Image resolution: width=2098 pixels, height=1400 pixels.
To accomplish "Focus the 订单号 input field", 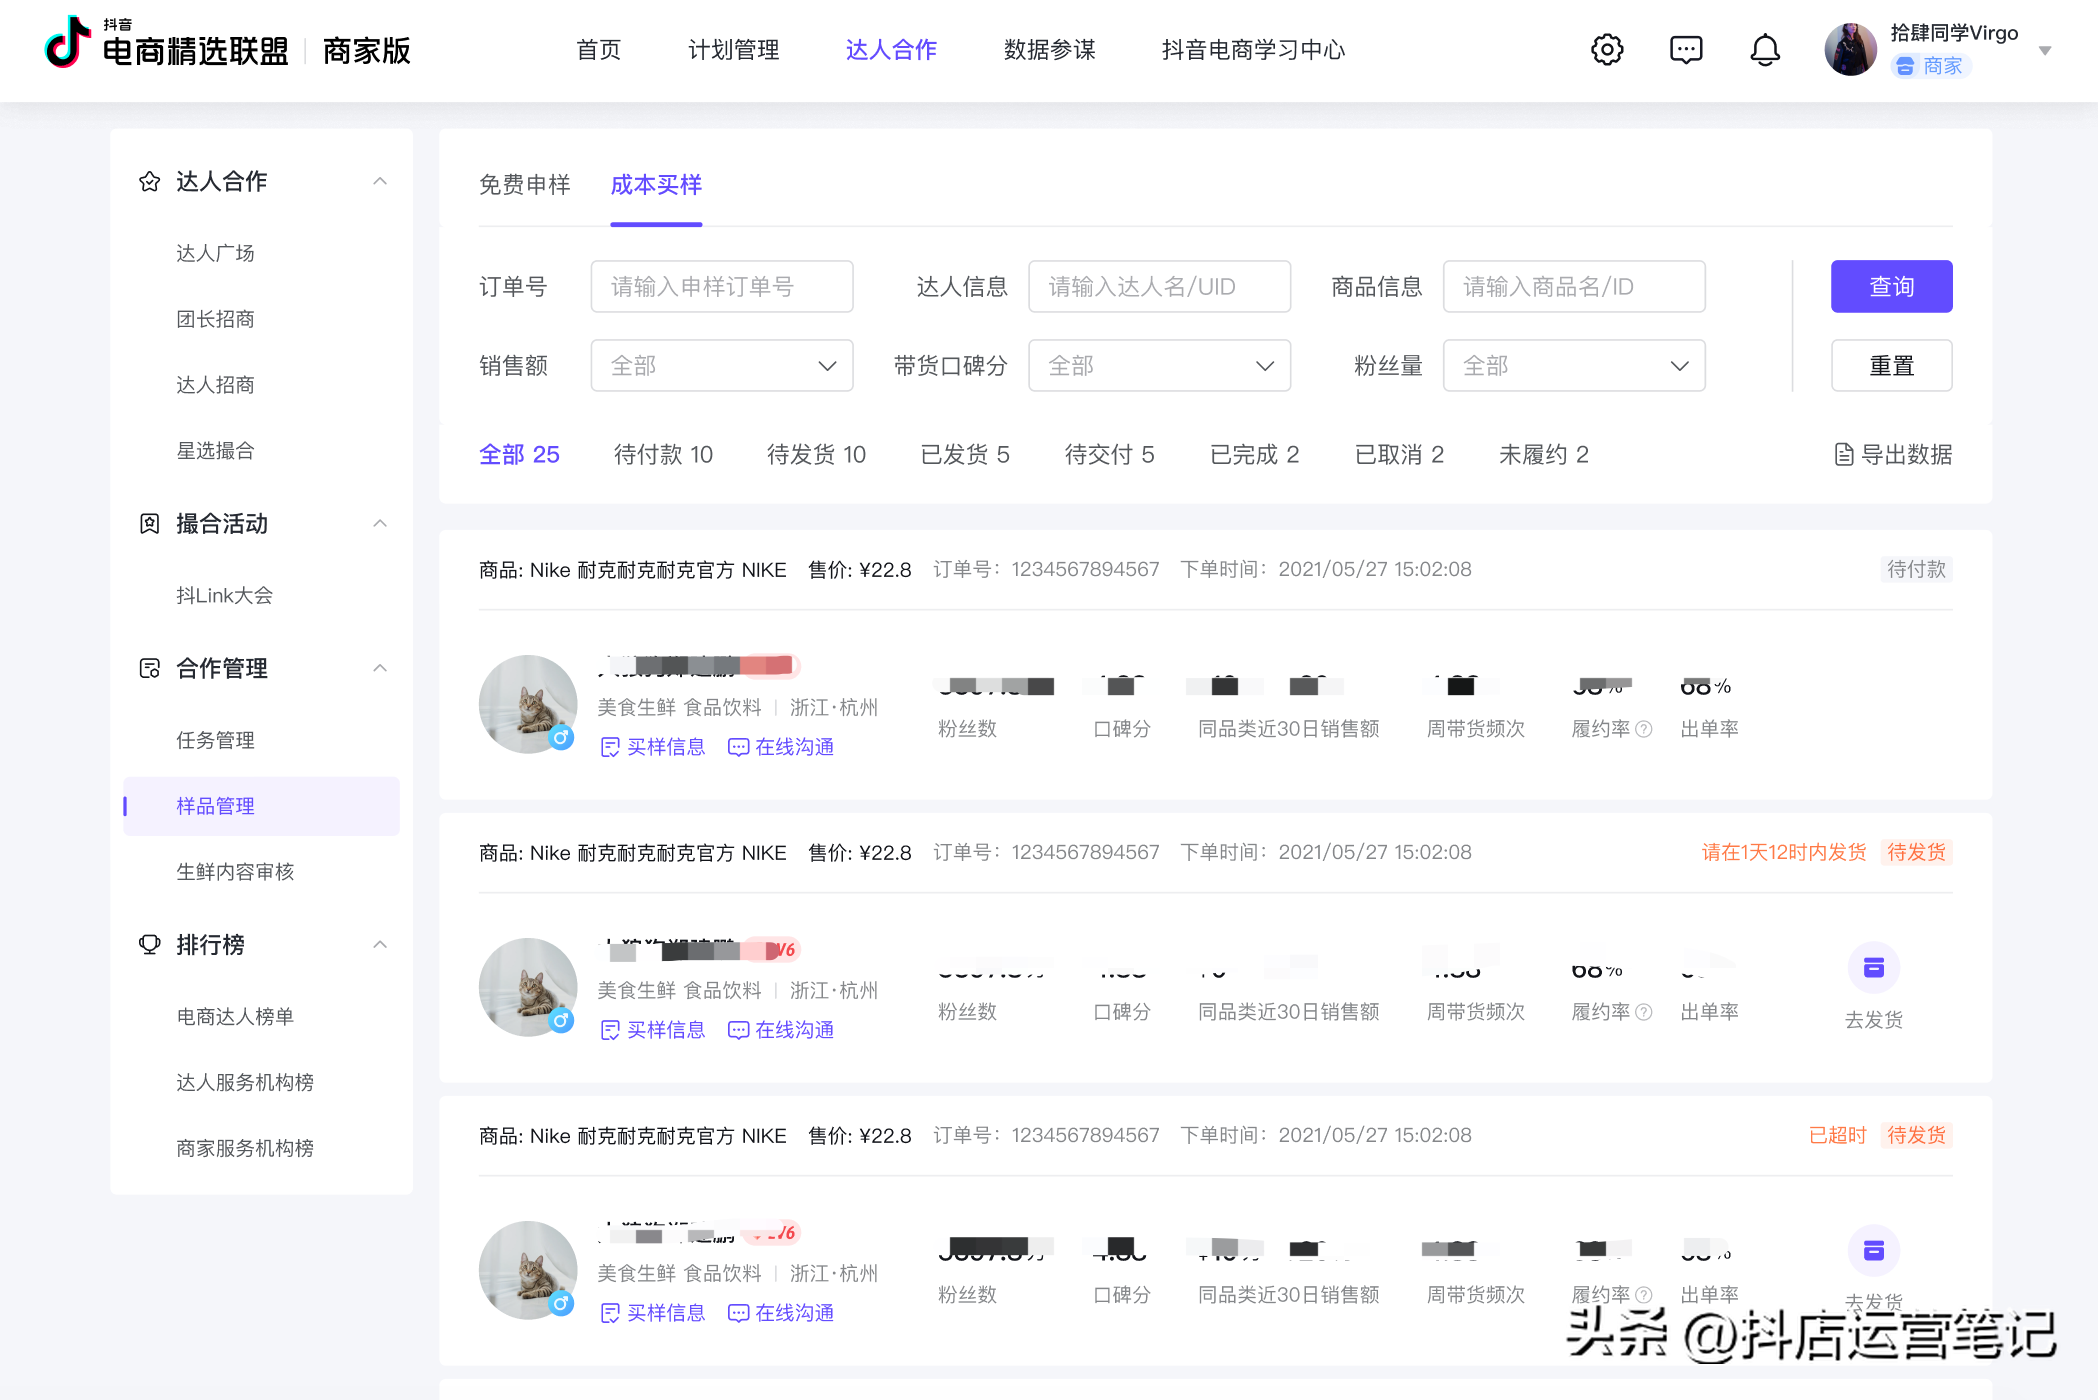I will coord(722,287).
